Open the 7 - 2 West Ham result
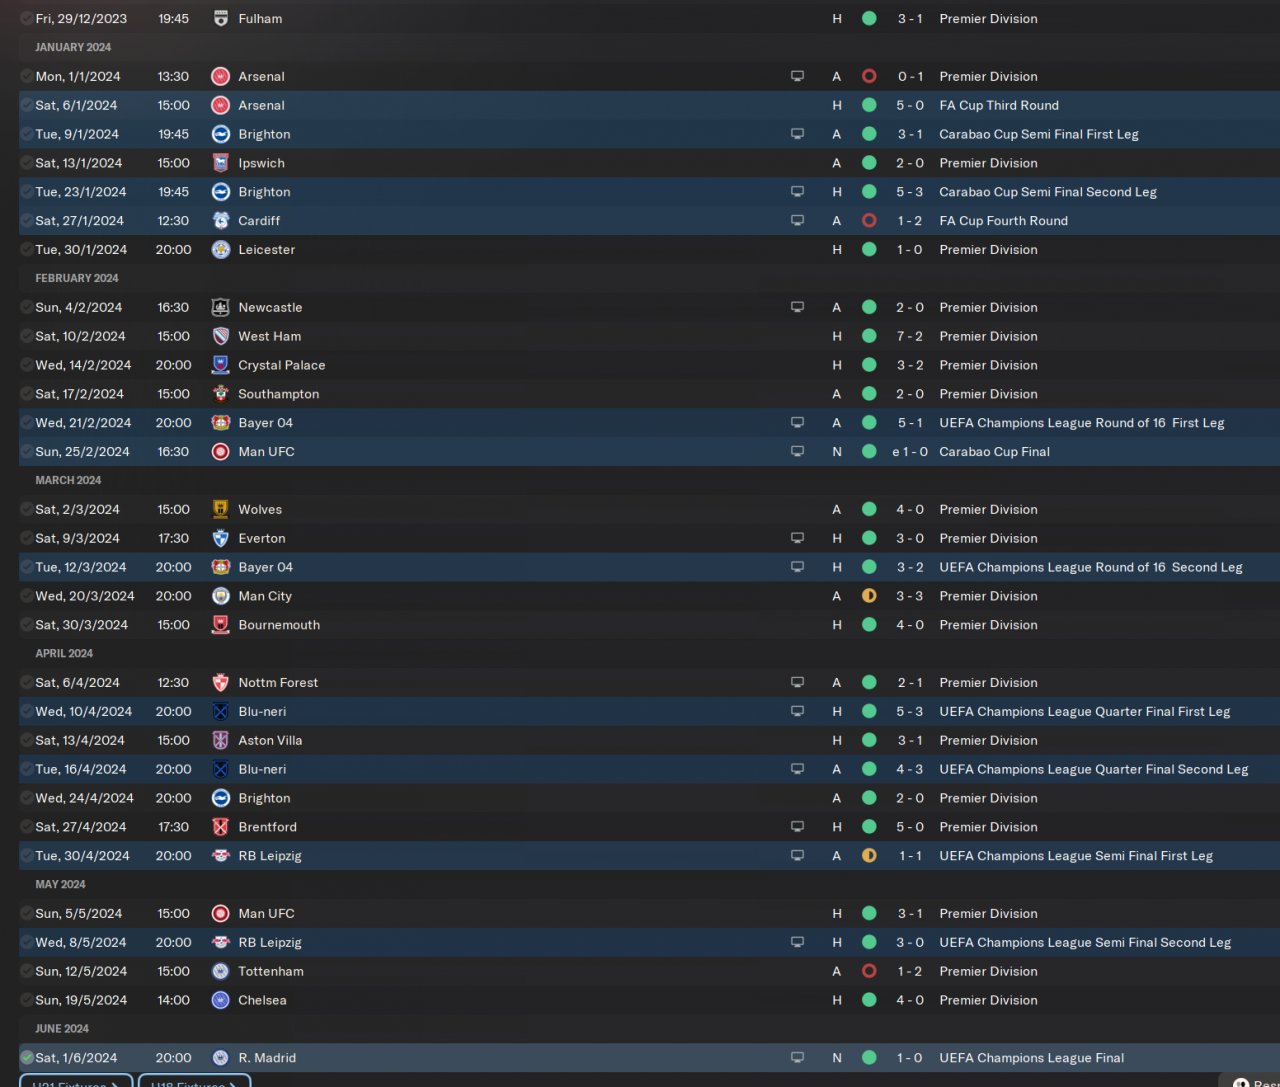The width and height of the screenshot is (1280, 1087). click(x=910, y=337)
